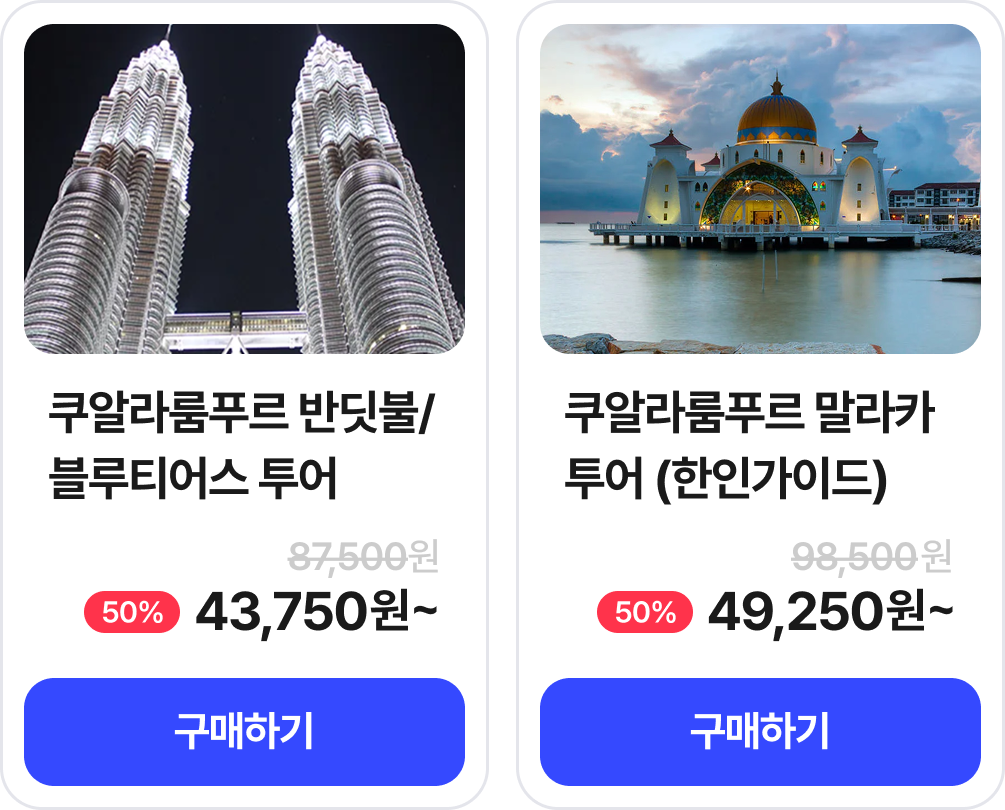This screenshot has height=810, width=1005.
Task: Click the cloudy sky above the mosque
Action: click(x=640, y=70)
